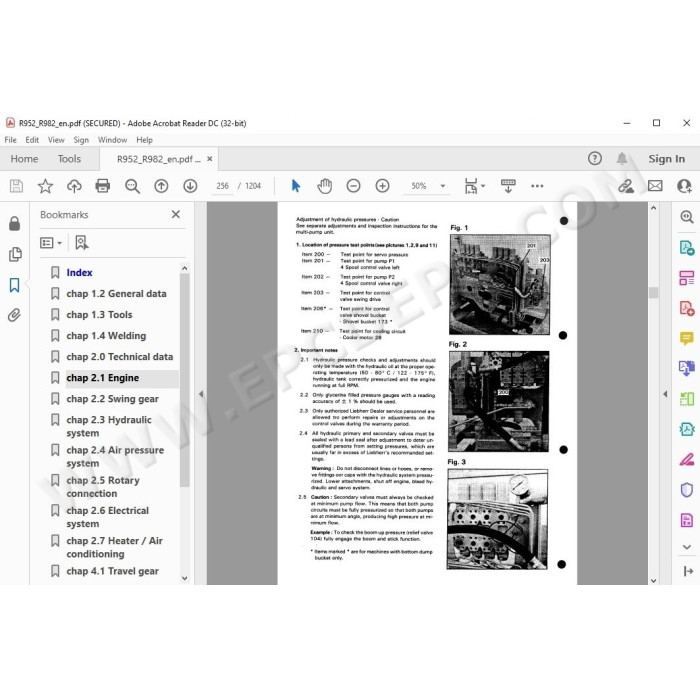Close the R952_R982_en.pdf tab
This screenshot has height=700, width=700.
click(x=209, y=158)
